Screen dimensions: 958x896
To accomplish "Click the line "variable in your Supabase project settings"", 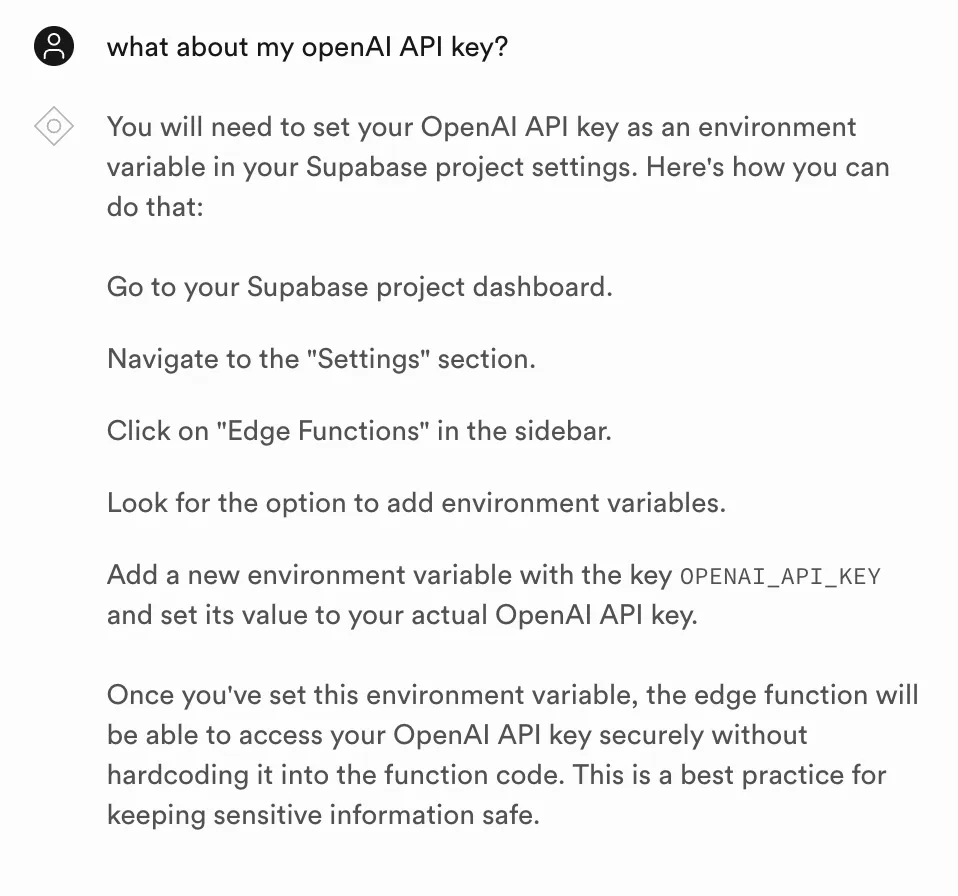I will (x=372, y=167).
